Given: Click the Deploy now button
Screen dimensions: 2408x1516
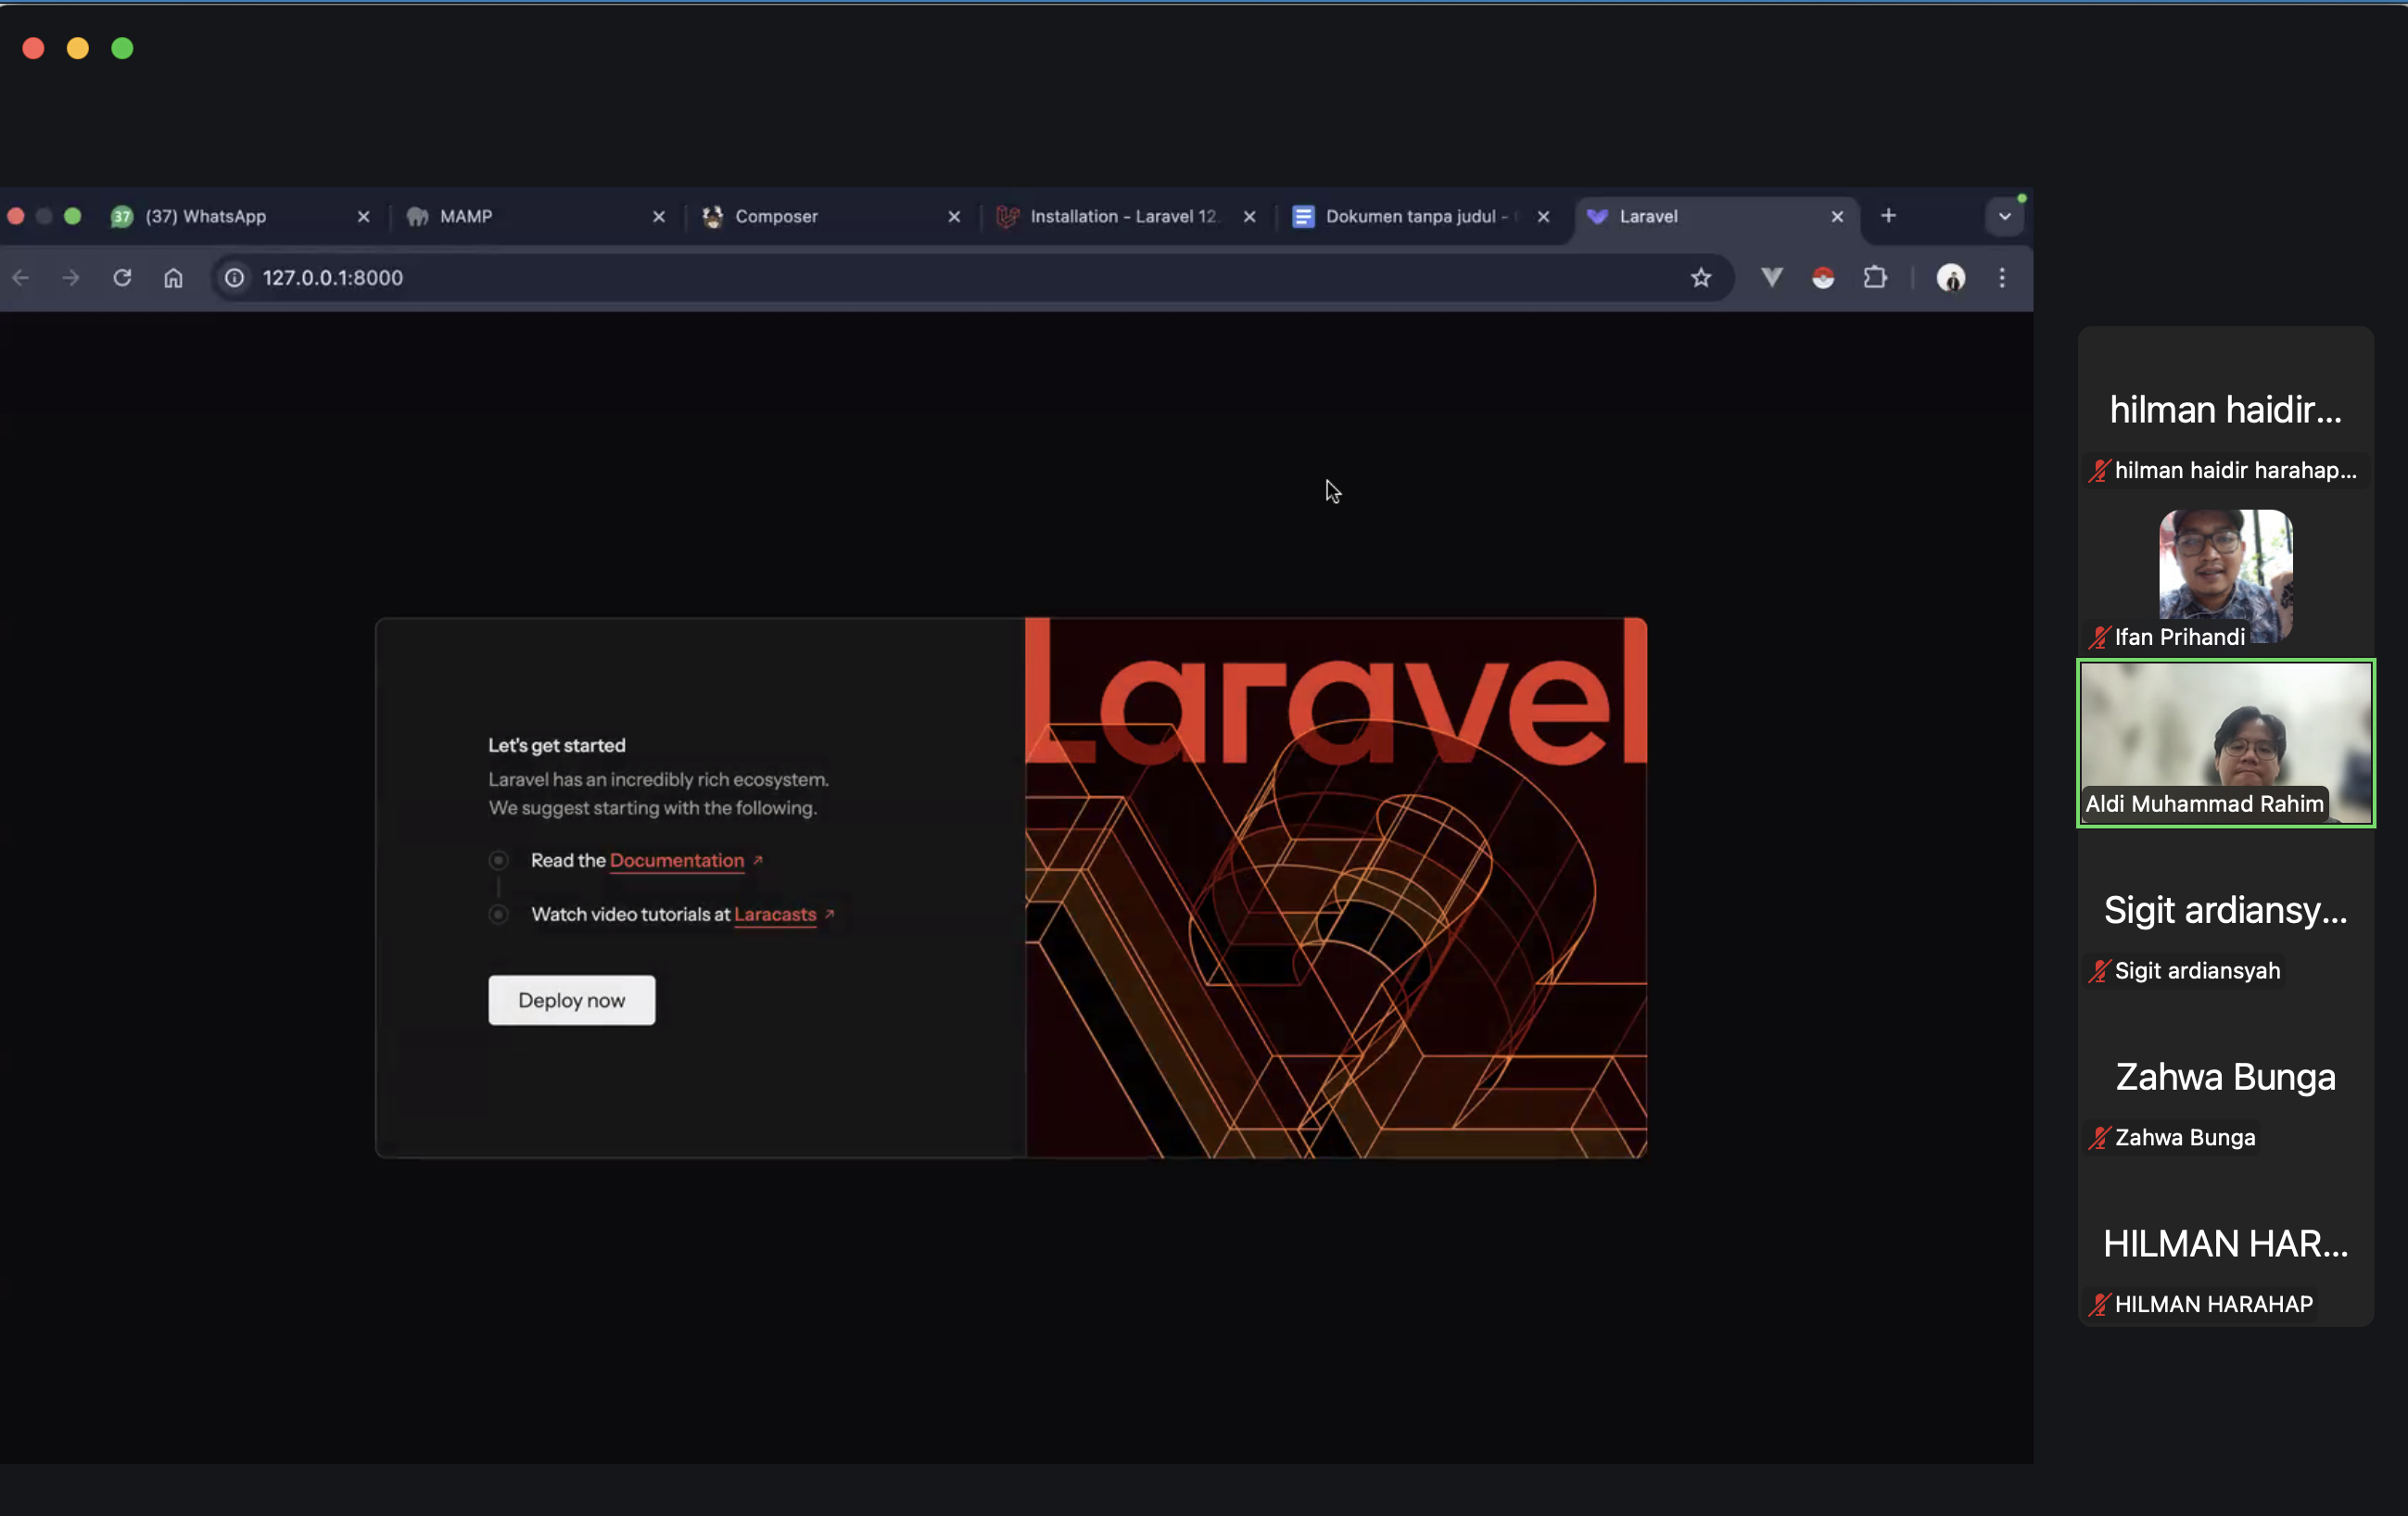Looking at the screenshot, I should [x=571, y=1000].
